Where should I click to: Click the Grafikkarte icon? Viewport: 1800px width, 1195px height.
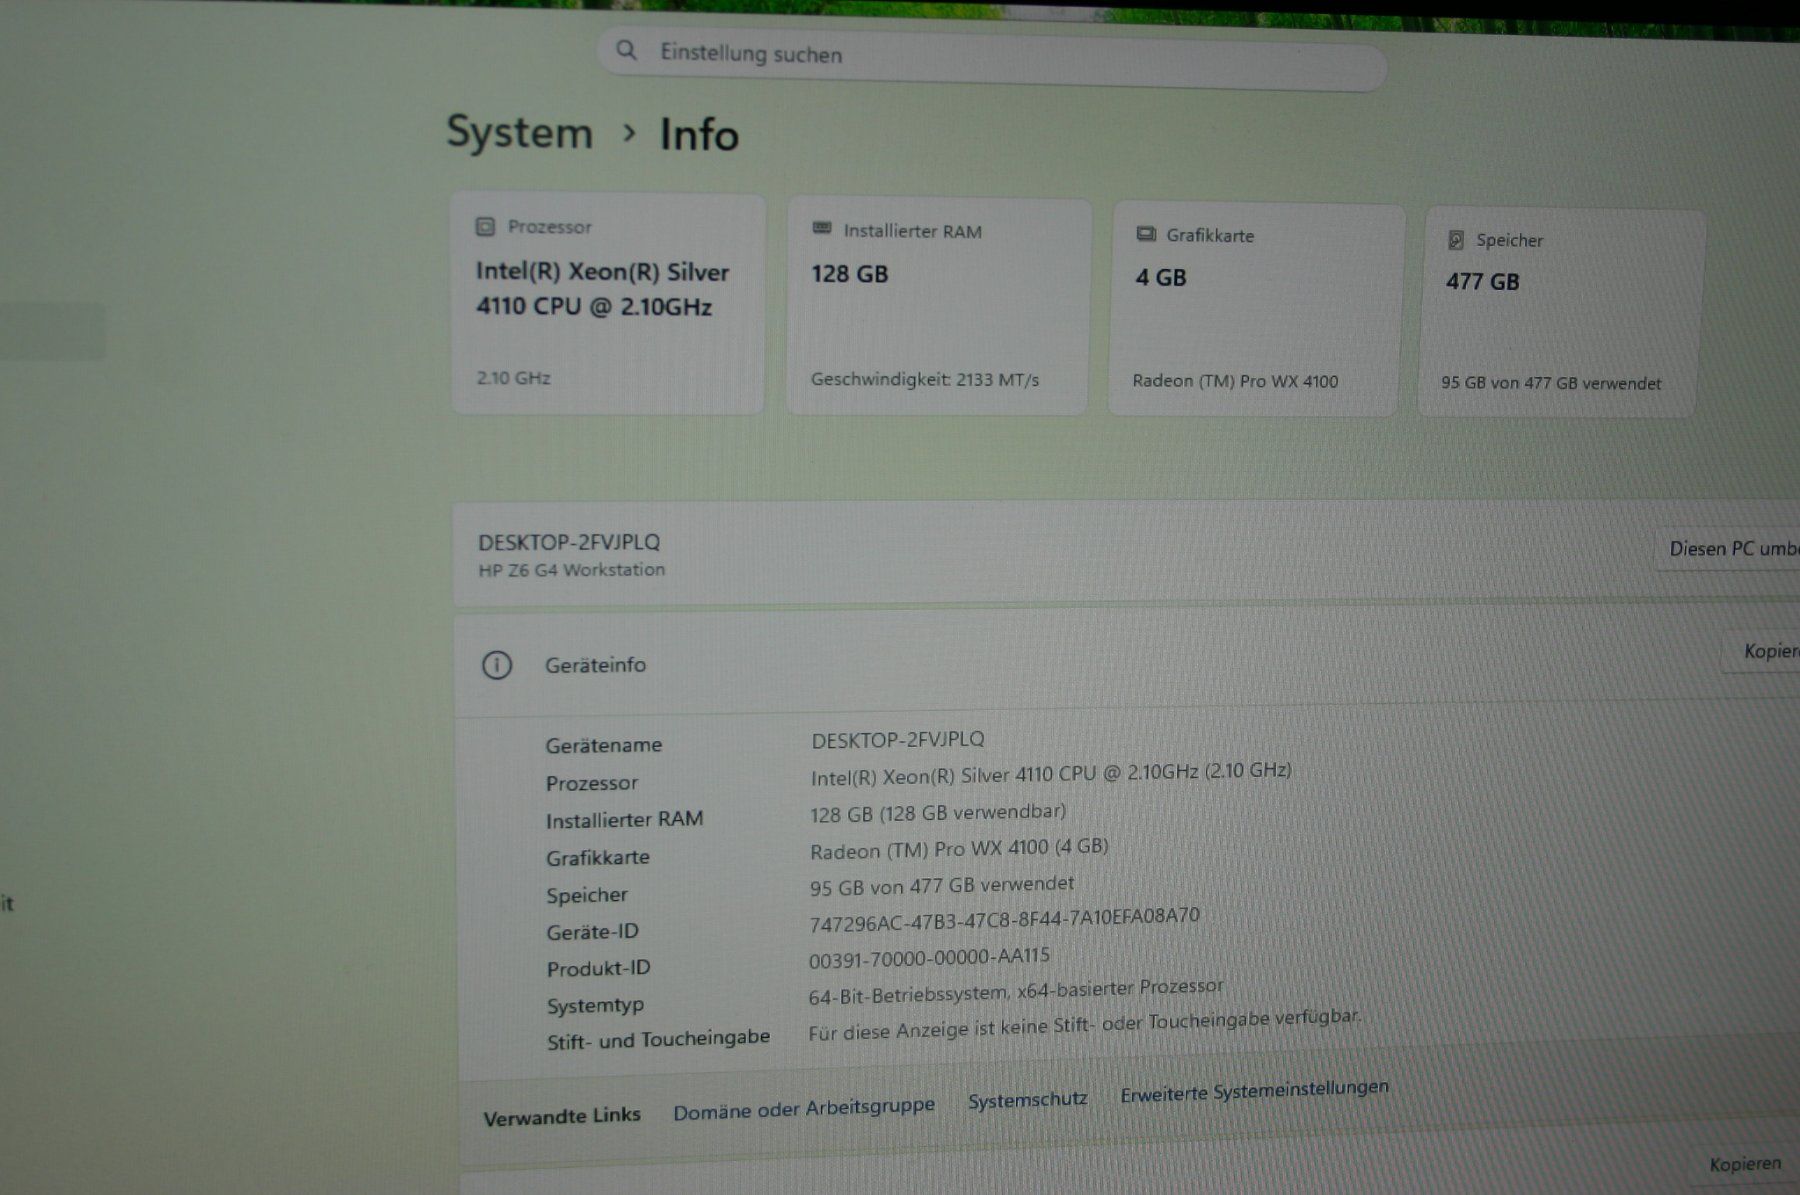tap(1146, 234)
